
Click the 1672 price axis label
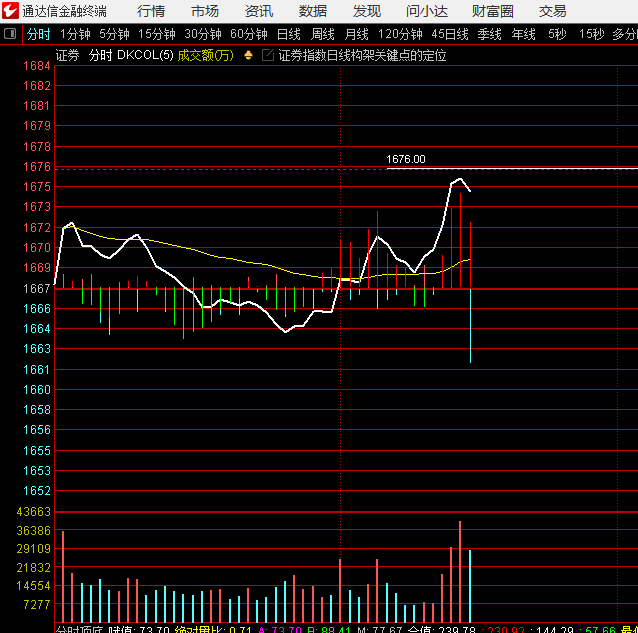click(37, 227)
